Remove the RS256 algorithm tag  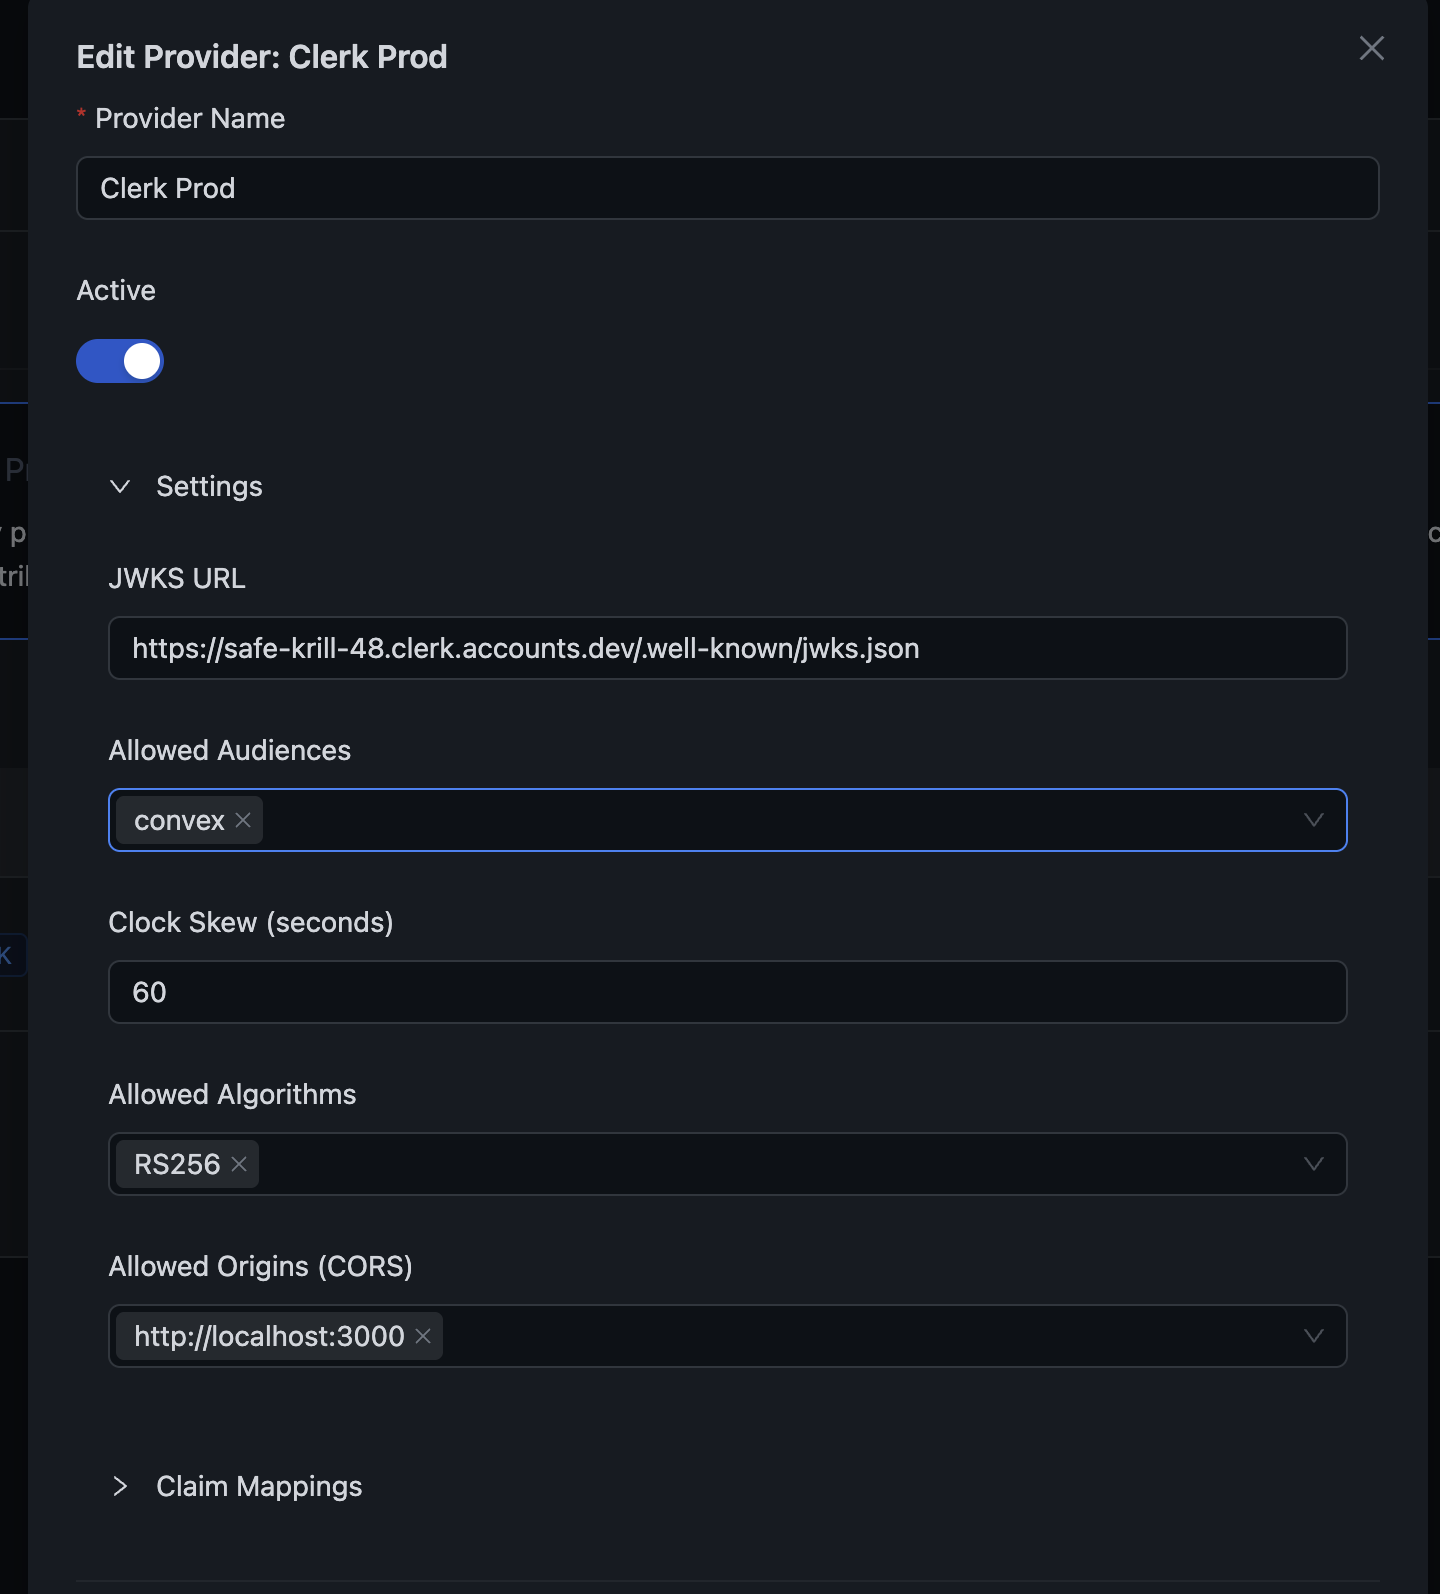[239, 1164]
